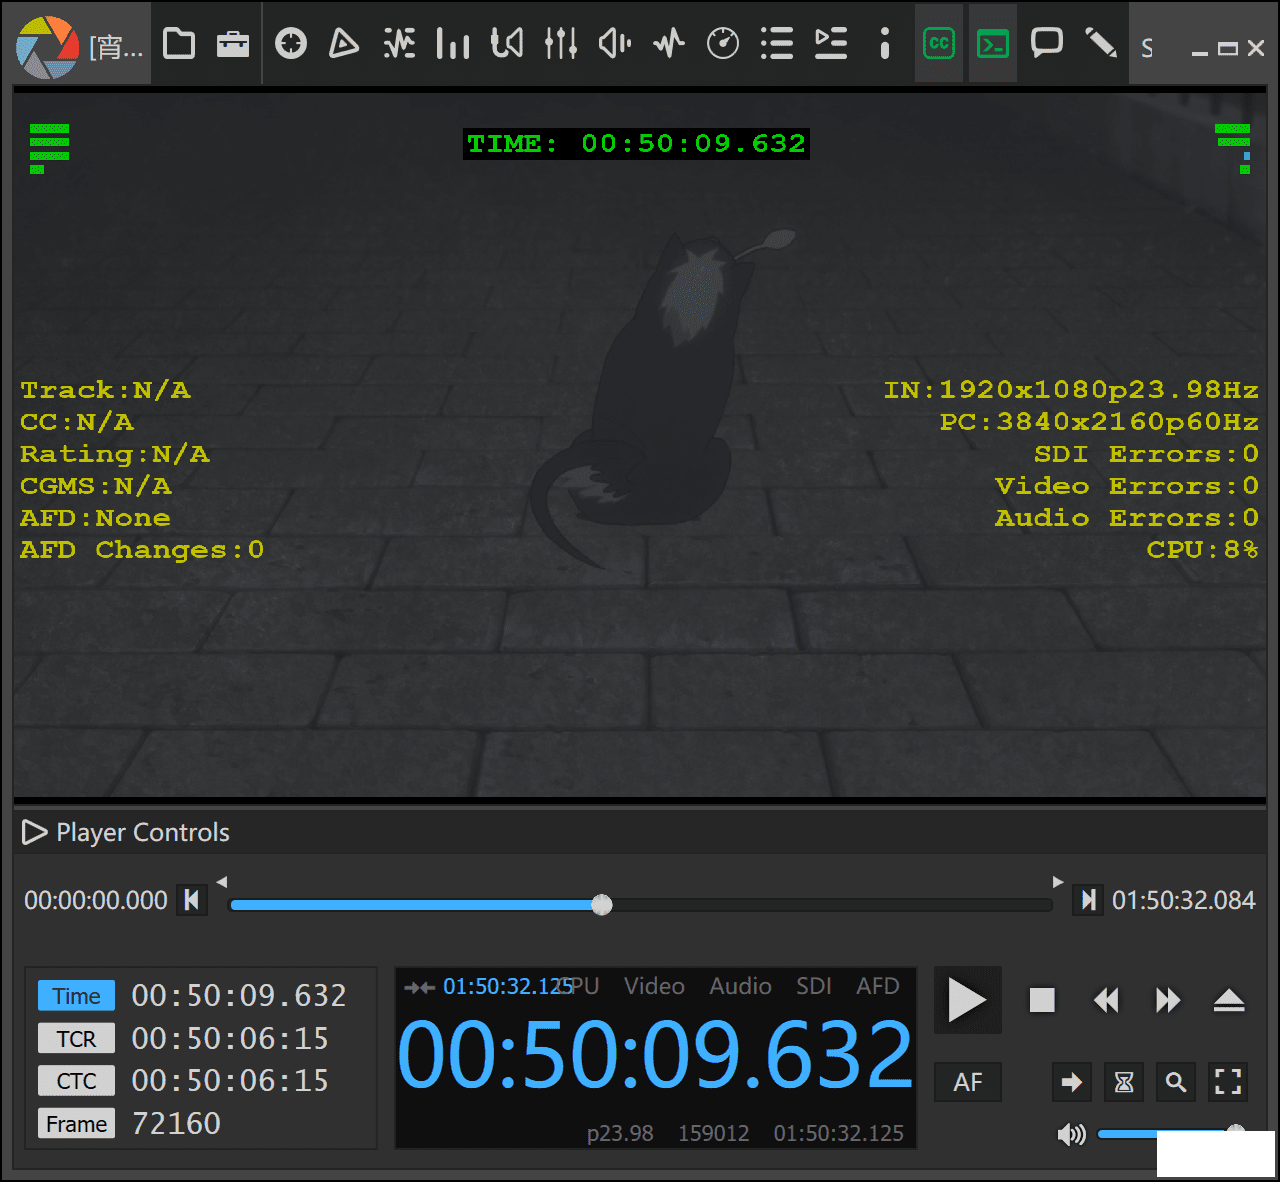Click the duration icon beside 01:50:32.125
The image size is (1280, 1182).
click(419, 987)
